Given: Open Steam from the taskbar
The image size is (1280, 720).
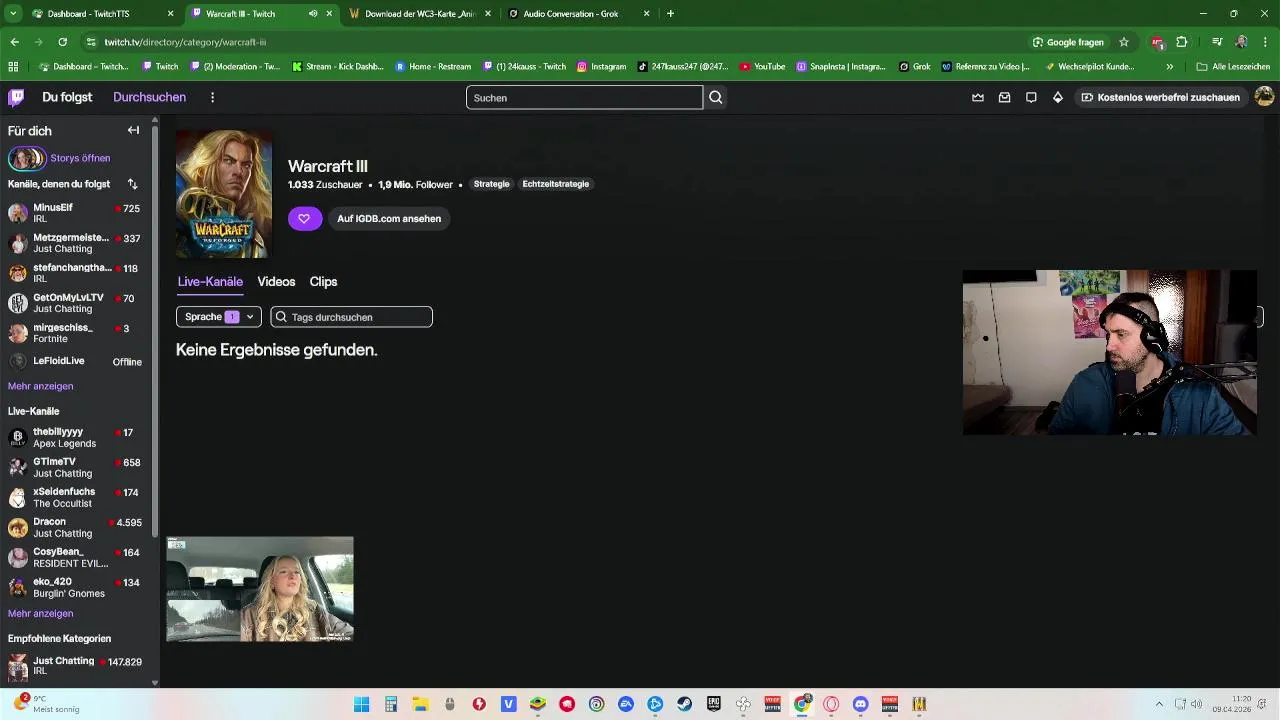Looking at the screenshot, I should pyautogui.click(x=684, y=704).
